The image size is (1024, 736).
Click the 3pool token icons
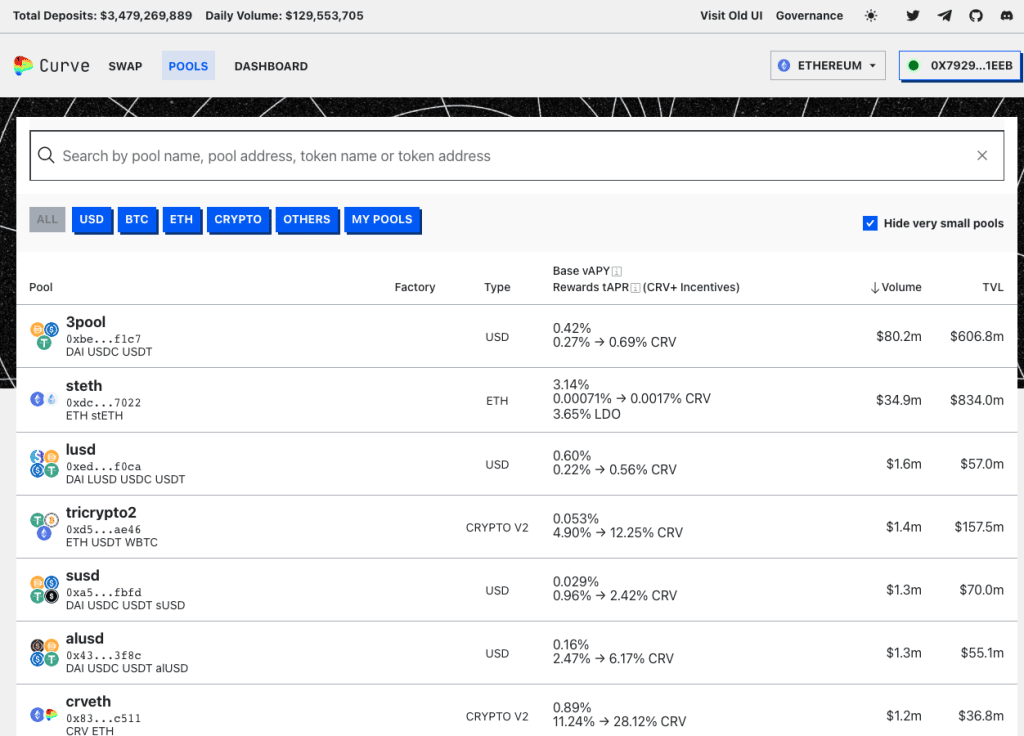pos(44,336)
